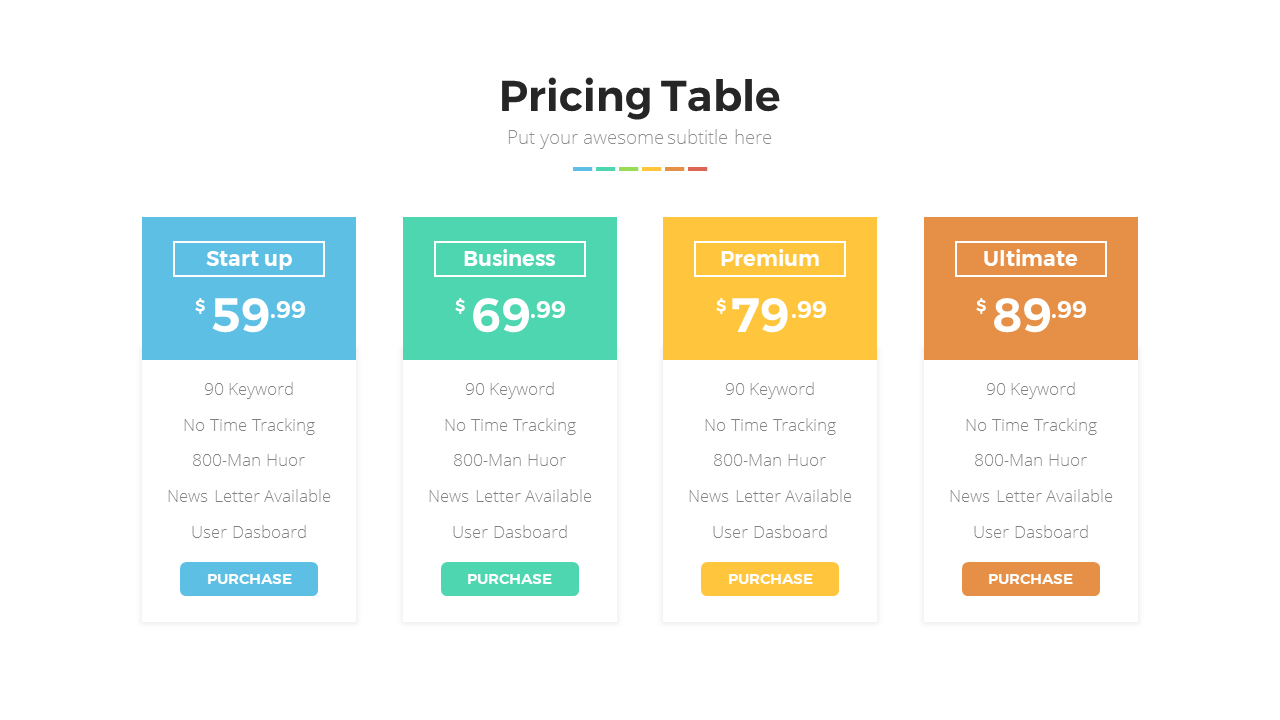Select the Start up plan title box
1280x720 pixels.
(x=249, y=259)
